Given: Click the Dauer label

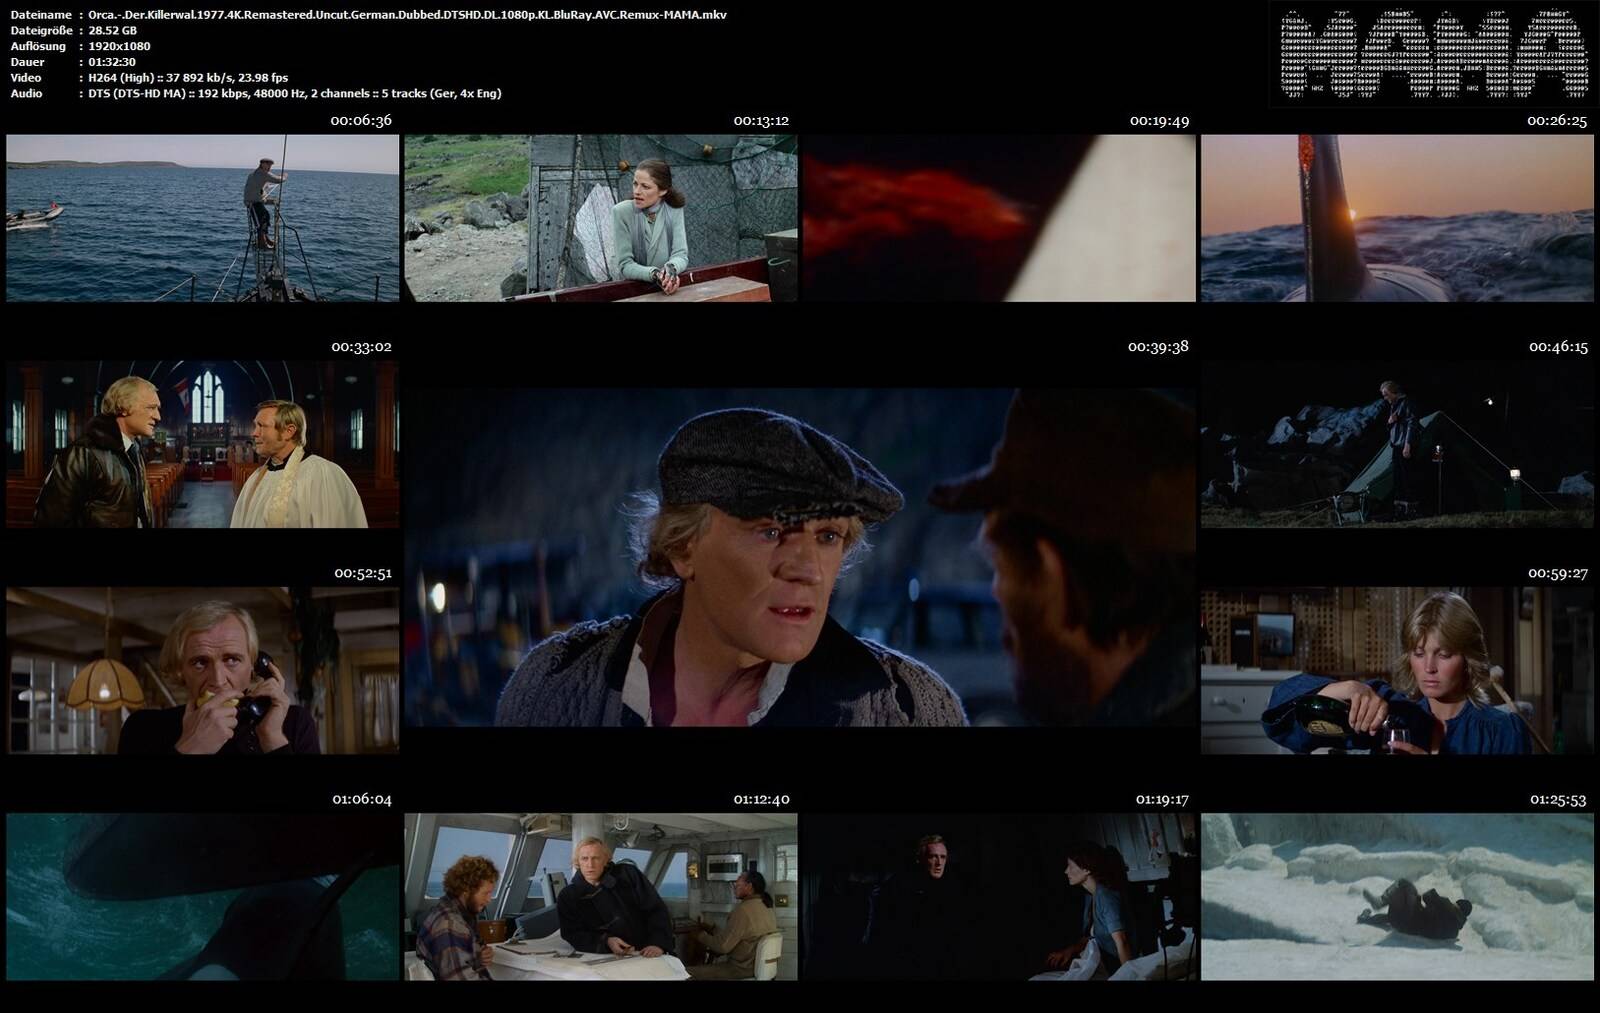Looking at the screenshot, I should point(27,62).
